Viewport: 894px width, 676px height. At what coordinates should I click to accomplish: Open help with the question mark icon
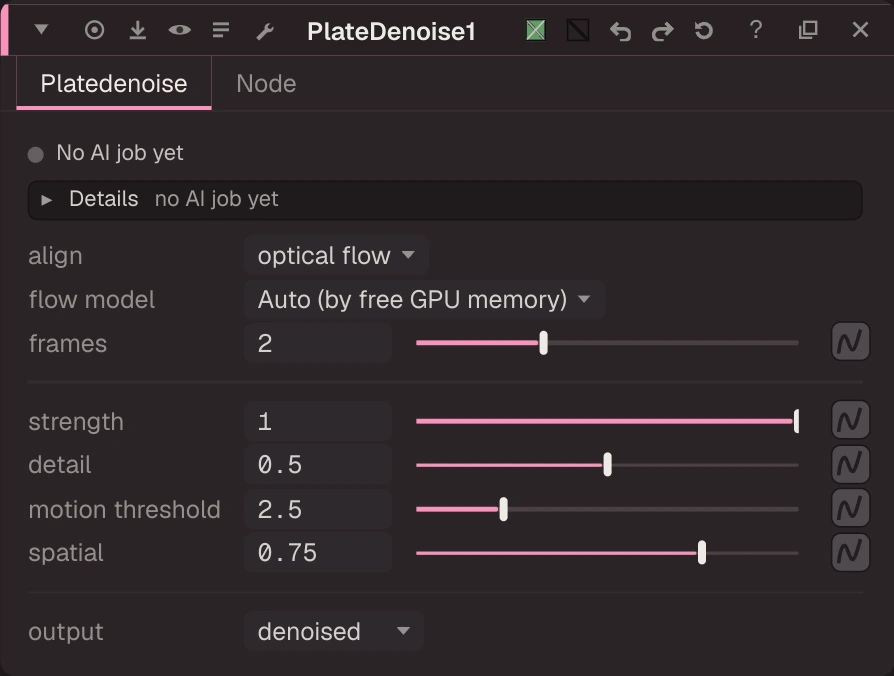755,30
